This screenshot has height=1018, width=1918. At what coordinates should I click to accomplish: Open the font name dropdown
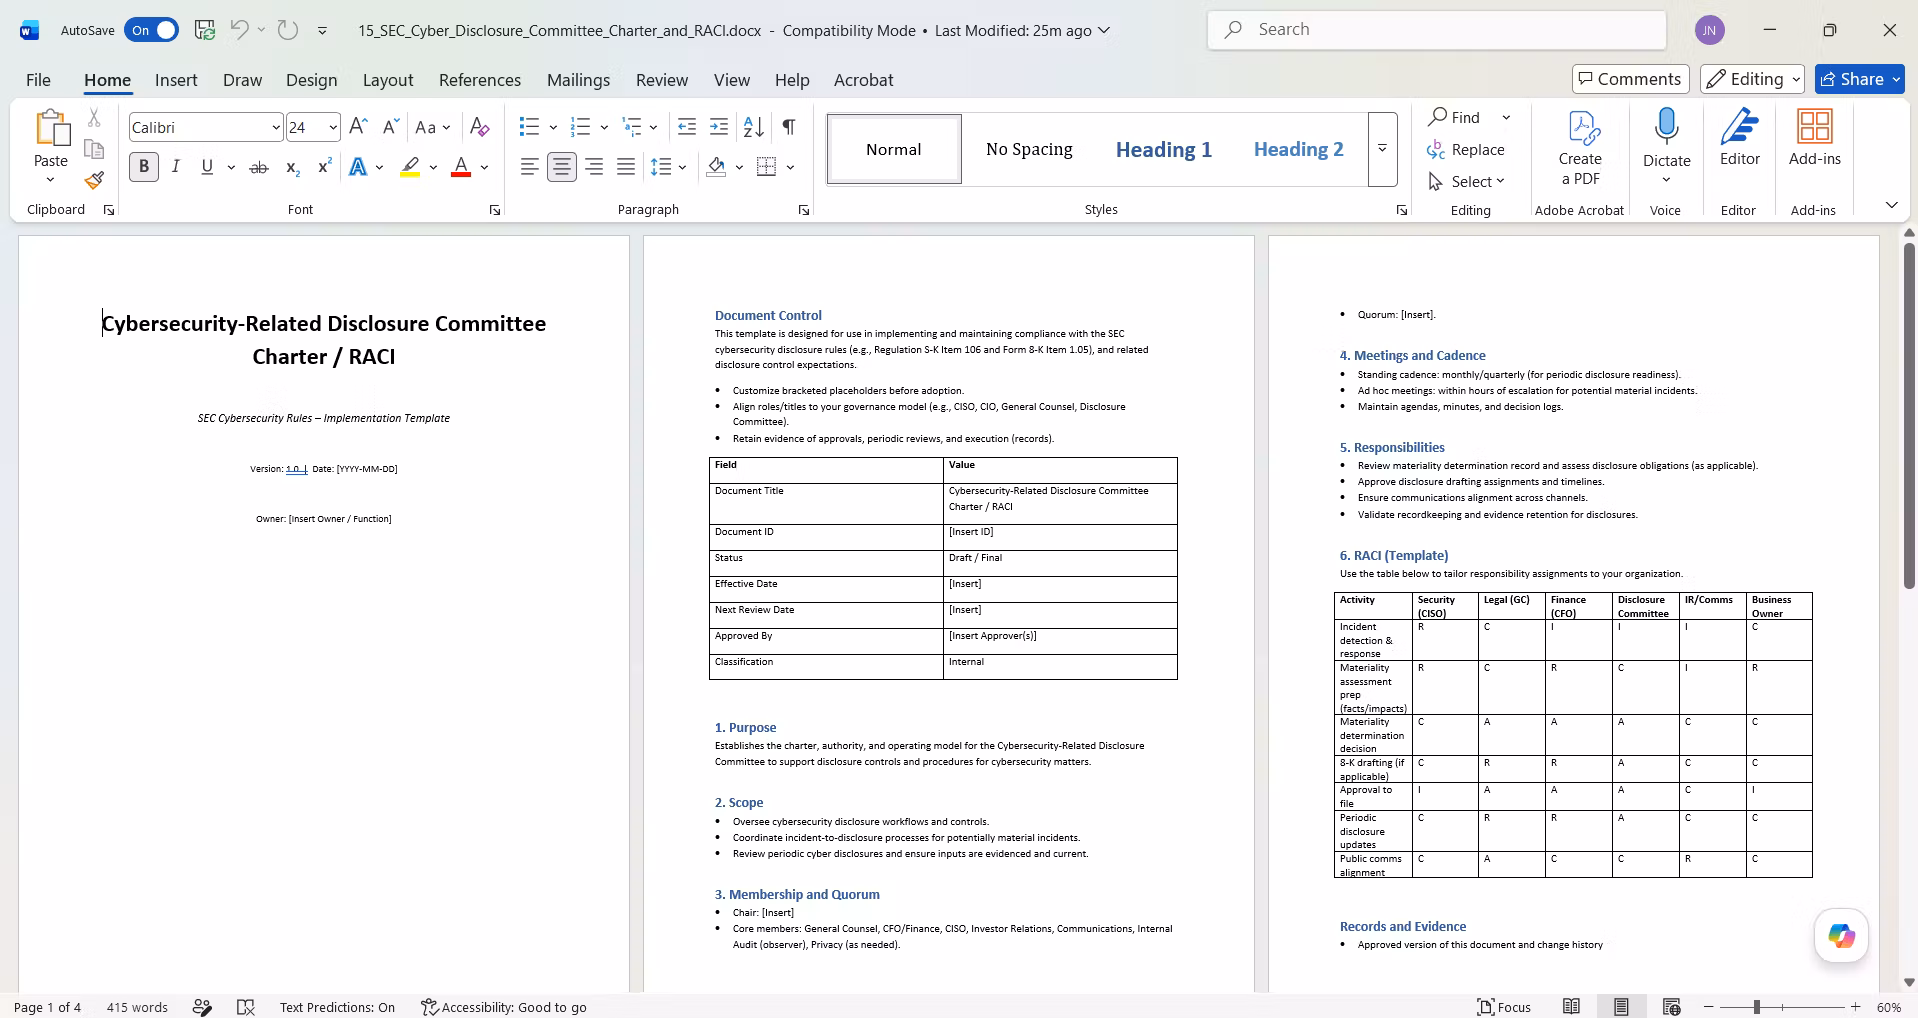coord(275,127)
